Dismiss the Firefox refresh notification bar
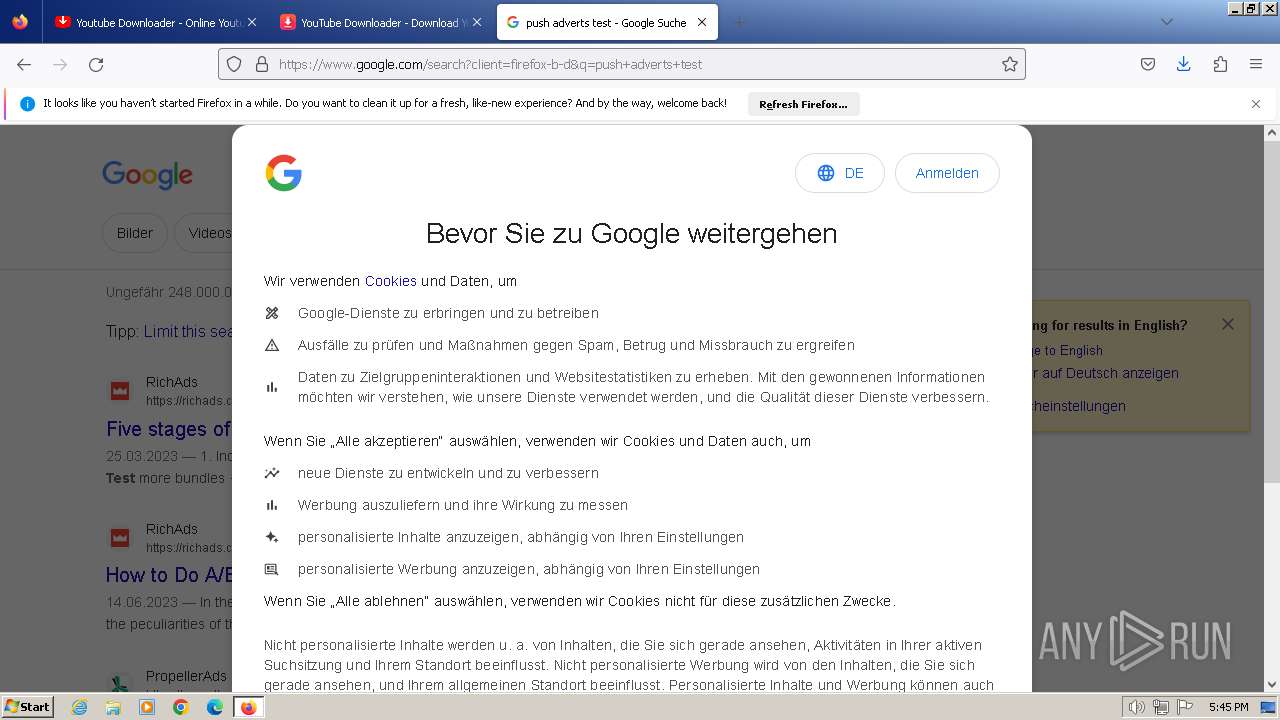Viewport: 1280px width, 720px height. coord(1256,104)
